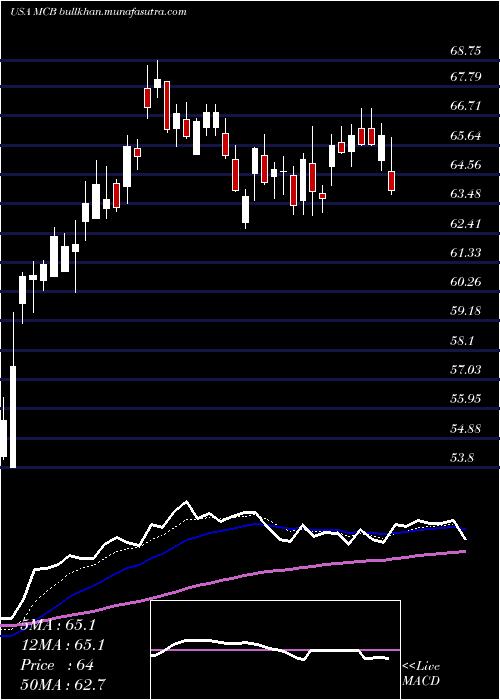Select the 62.41 price axis label
The image size is (500, 700).
click(466, 223)
